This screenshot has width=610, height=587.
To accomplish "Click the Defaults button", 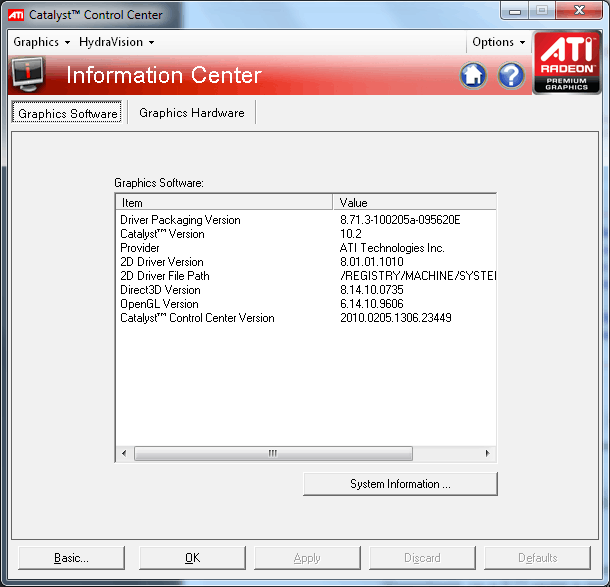I will (x=537, y=558).
